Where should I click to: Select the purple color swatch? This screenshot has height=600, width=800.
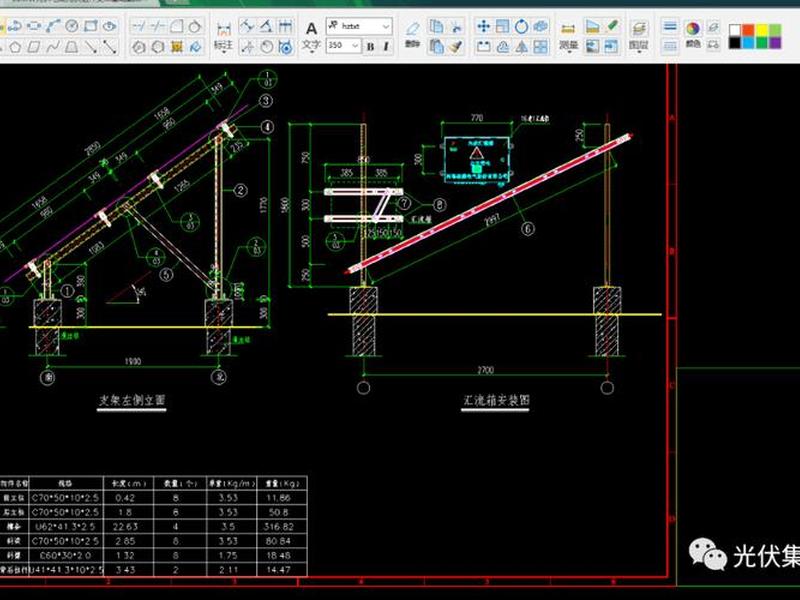[x=775, y=43]
